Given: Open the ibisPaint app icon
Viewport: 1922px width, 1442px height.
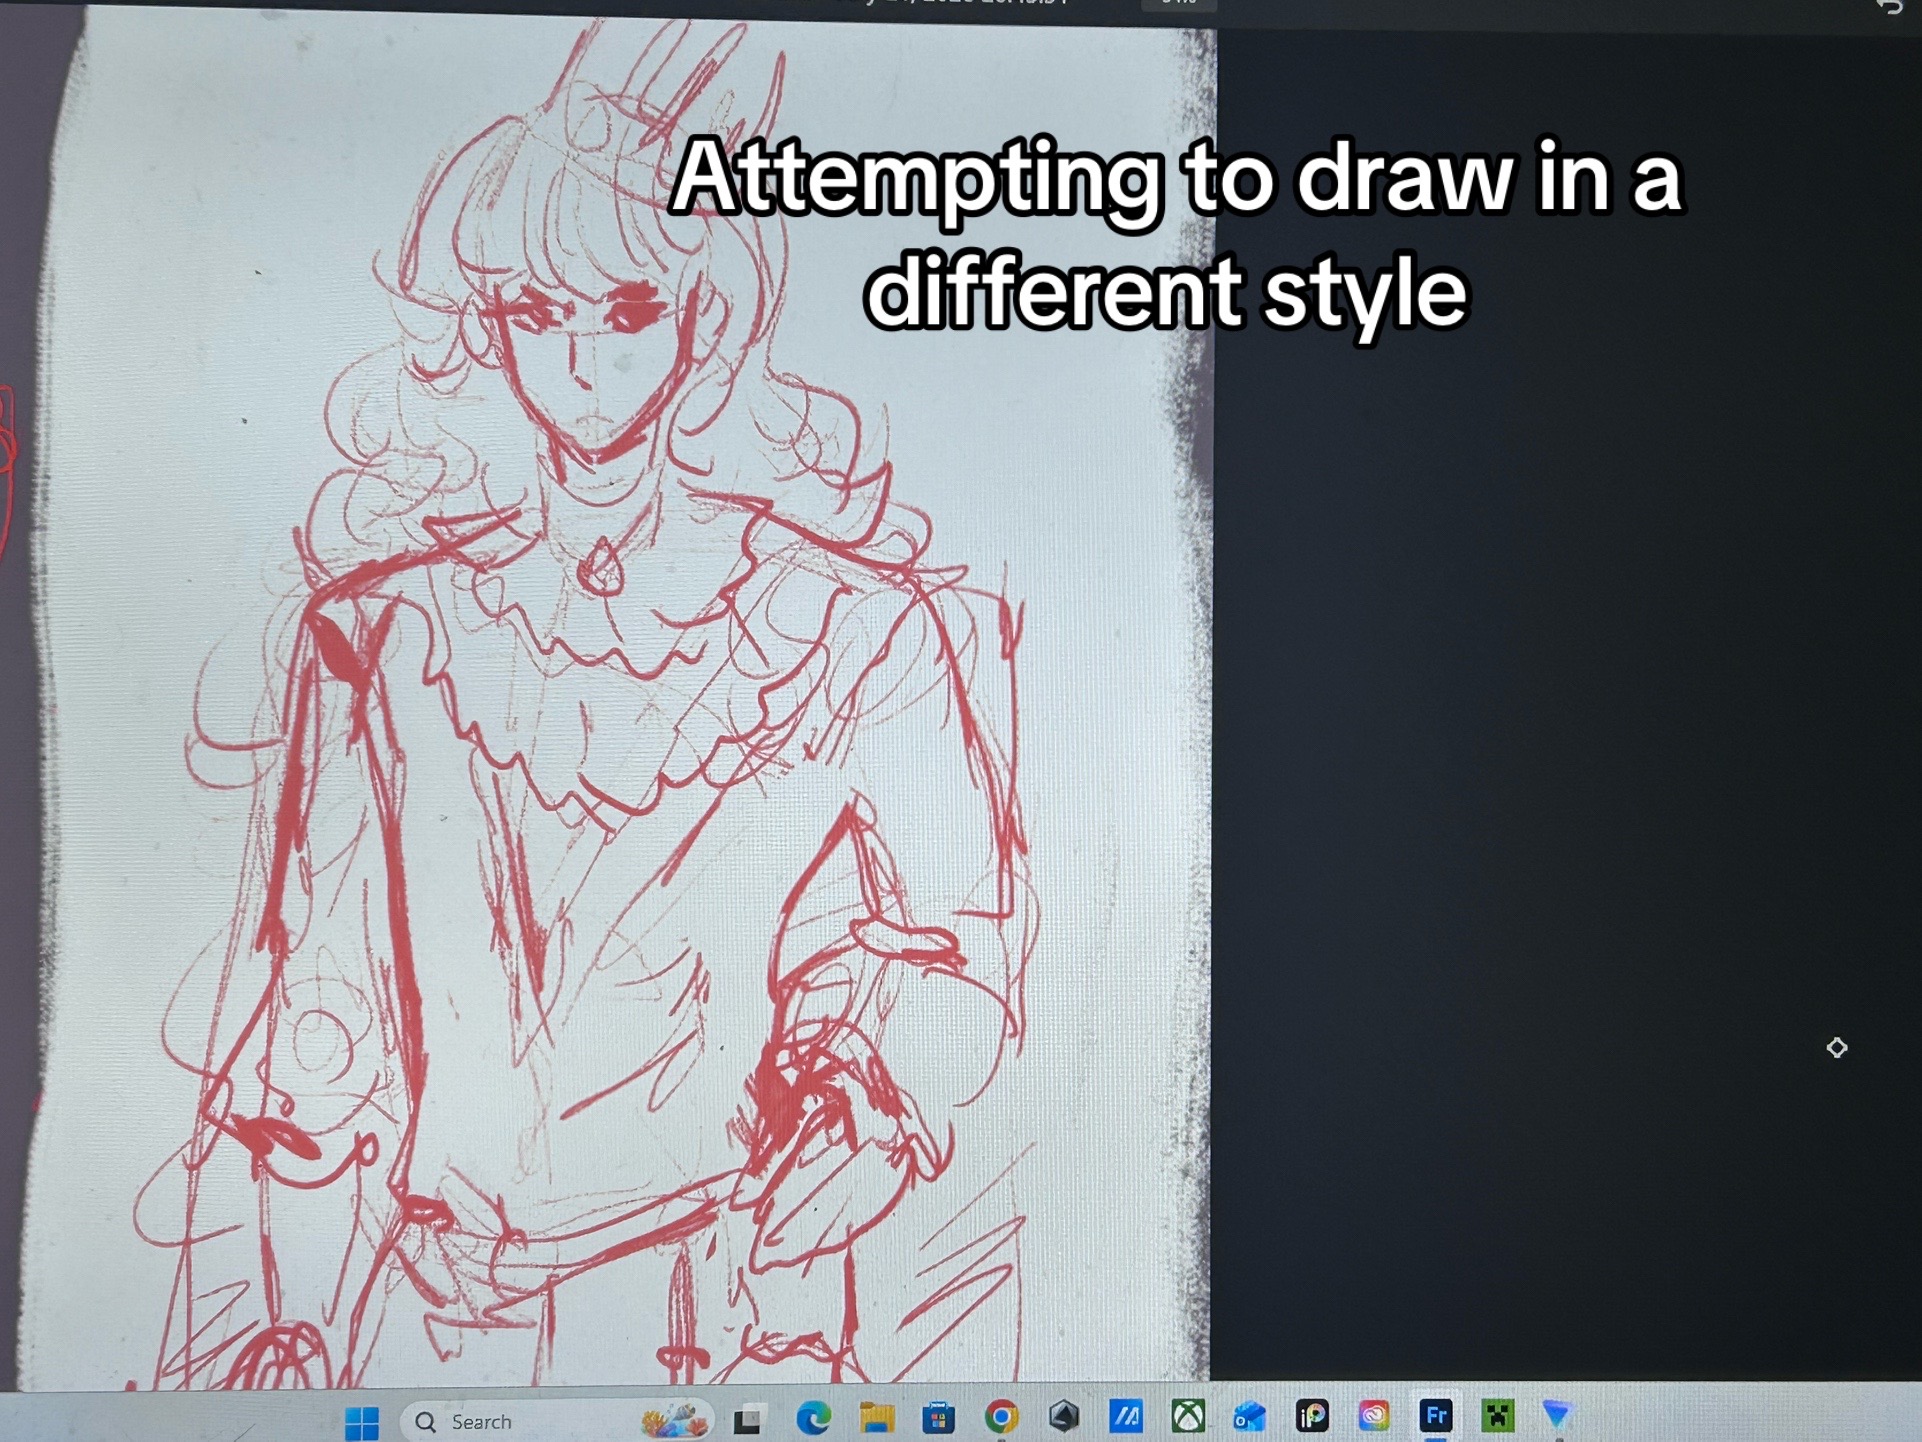Looking at the screenshot, I should [1312, 1415].
